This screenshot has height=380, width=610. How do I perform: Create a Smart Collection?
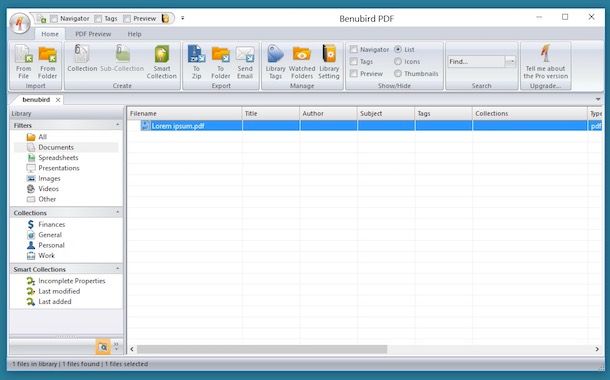[162, 62]
